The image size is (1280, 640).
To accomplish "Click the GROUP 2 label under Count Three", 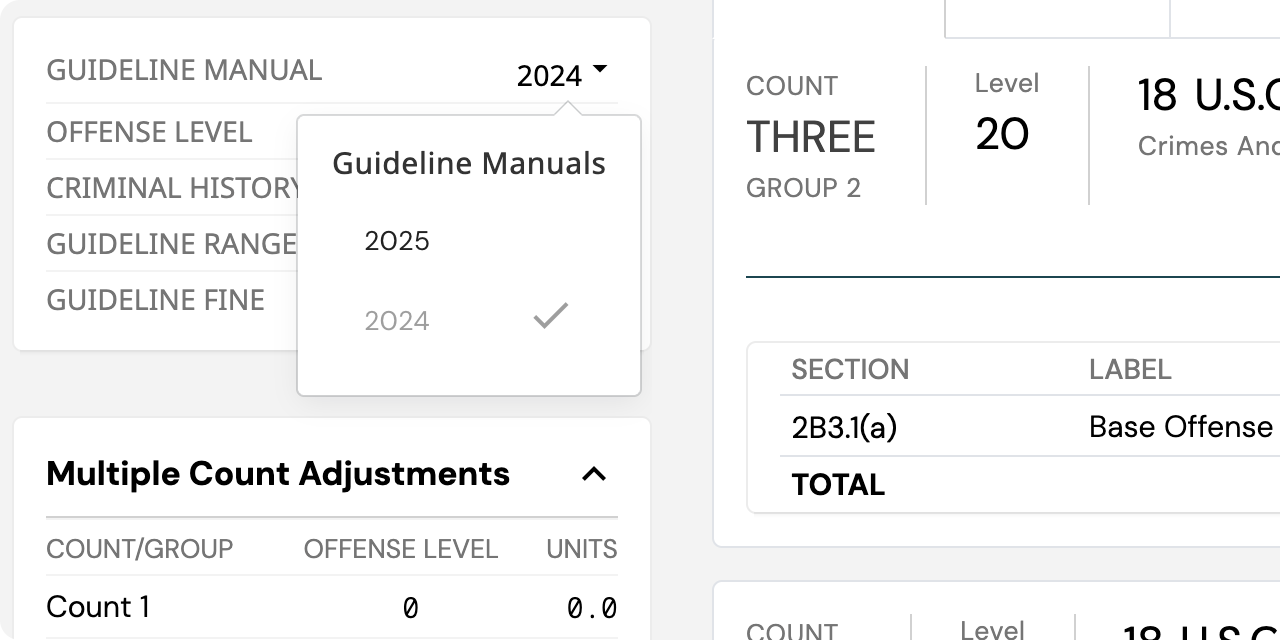I will click(x=803, y=188).
